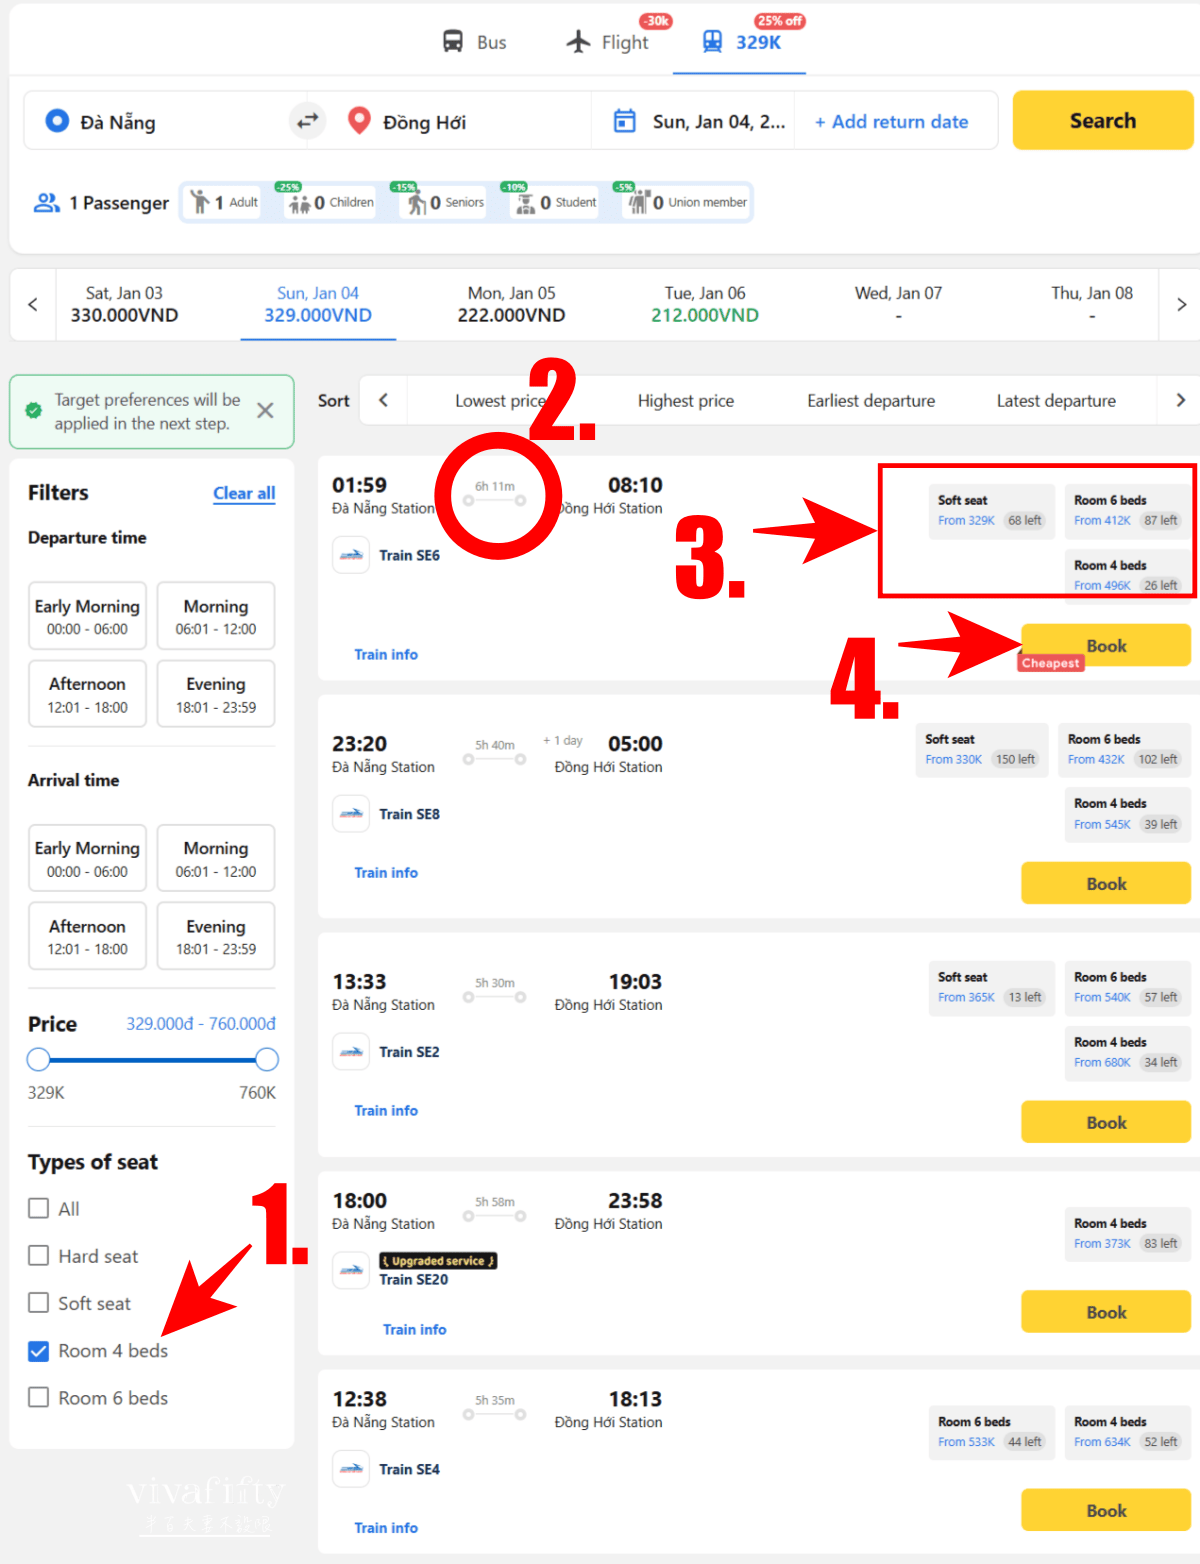Switch to the Flight tab
This screenshot has height=1564, width=1200.
pos(607,42)
